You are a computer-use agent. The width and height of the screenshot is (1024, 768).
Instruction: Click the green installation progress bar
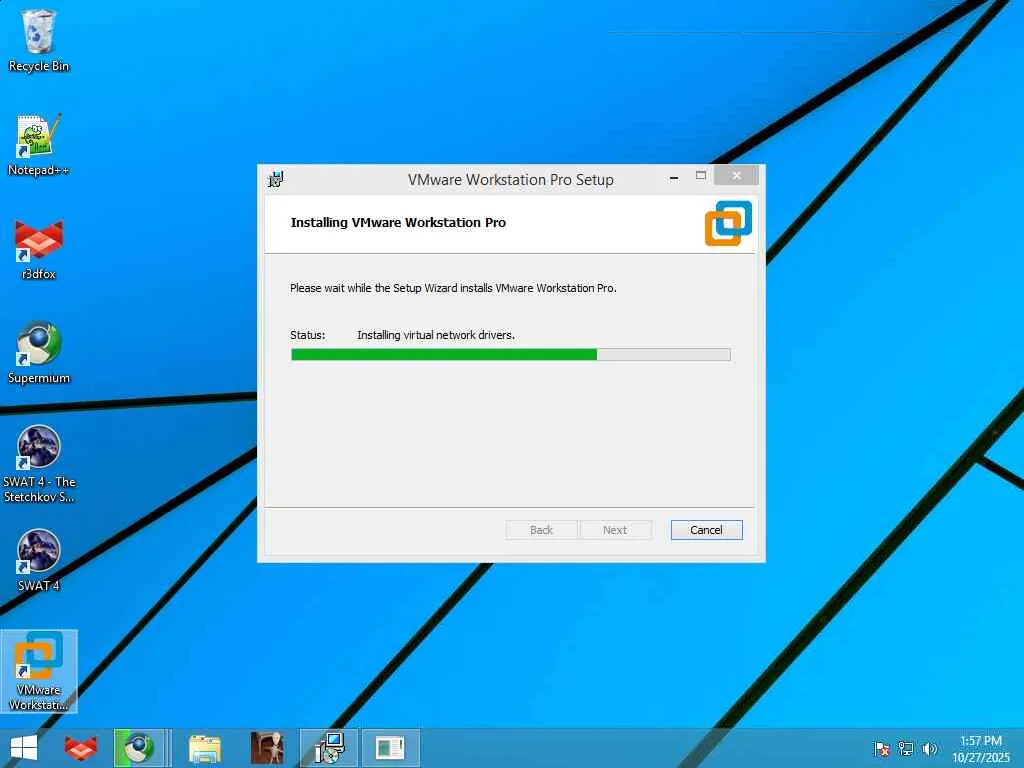pyautogui.click(x=511, y=355)
